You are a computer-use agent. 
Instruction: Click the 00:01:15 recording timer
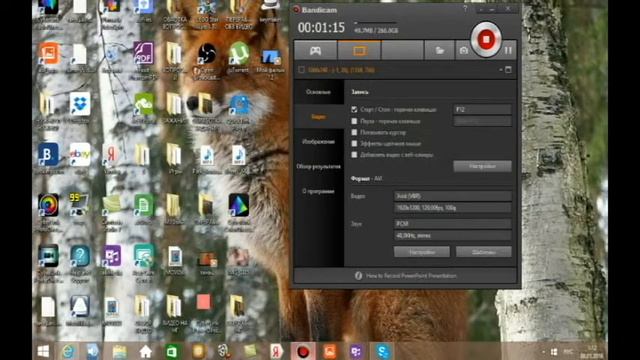pos(321,28)
